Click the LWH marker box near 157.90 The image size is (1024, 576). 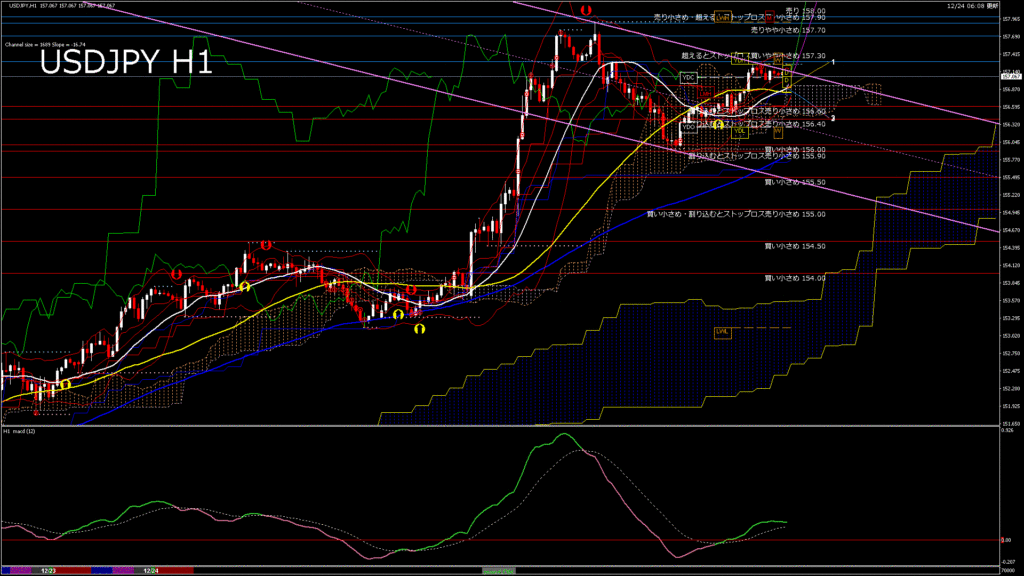(x=722, y=17)
